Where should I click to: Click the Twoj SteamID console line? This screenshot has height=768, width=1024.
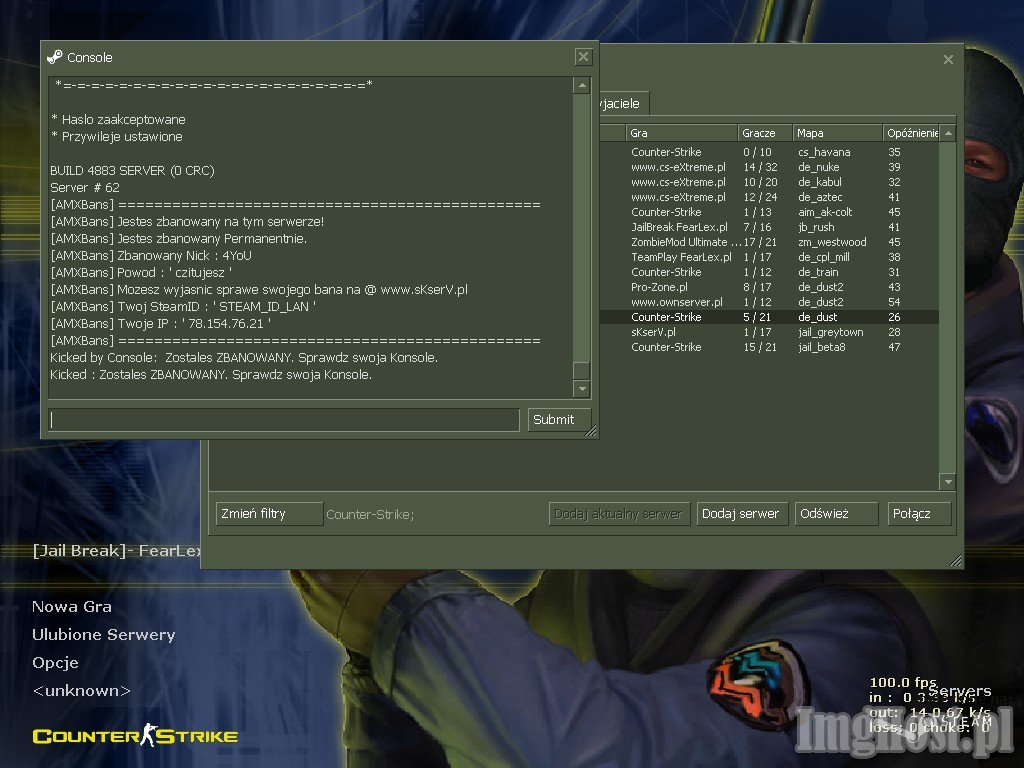pyautogui.click(x=184, y=307)
